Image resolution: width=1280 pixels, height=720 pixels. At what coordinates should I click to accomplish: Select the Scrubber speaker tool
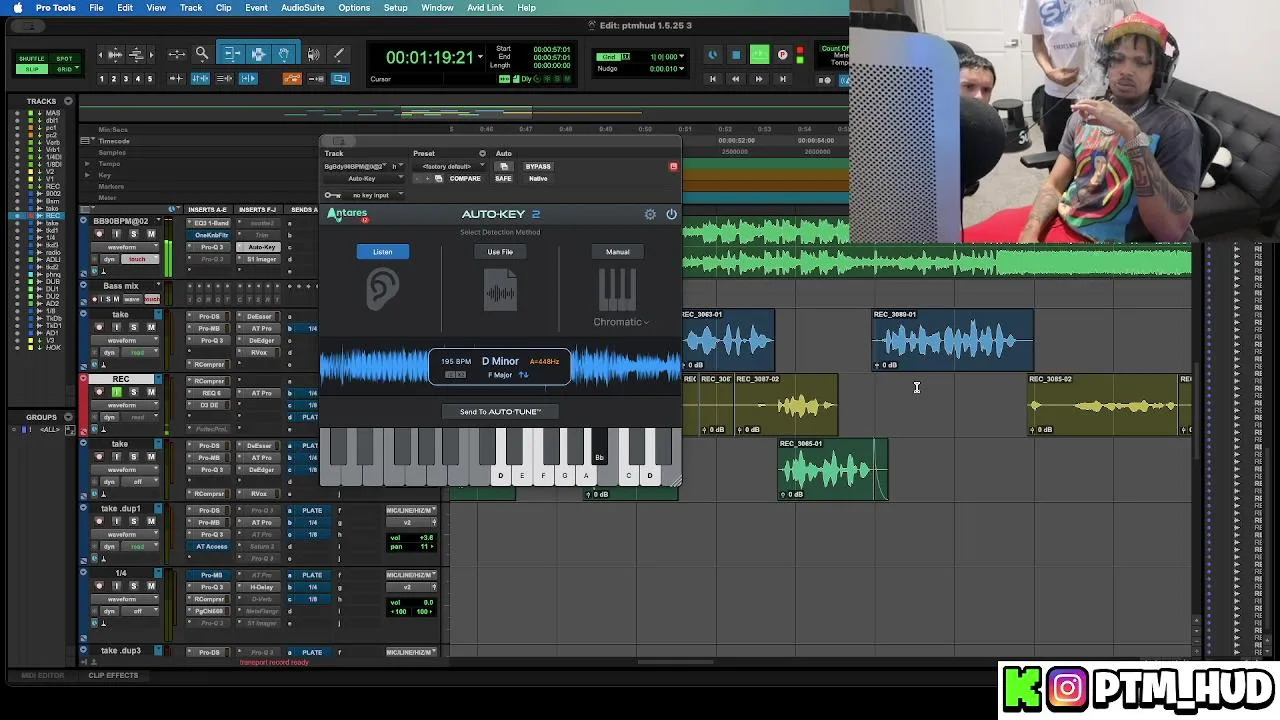[313, 55]
